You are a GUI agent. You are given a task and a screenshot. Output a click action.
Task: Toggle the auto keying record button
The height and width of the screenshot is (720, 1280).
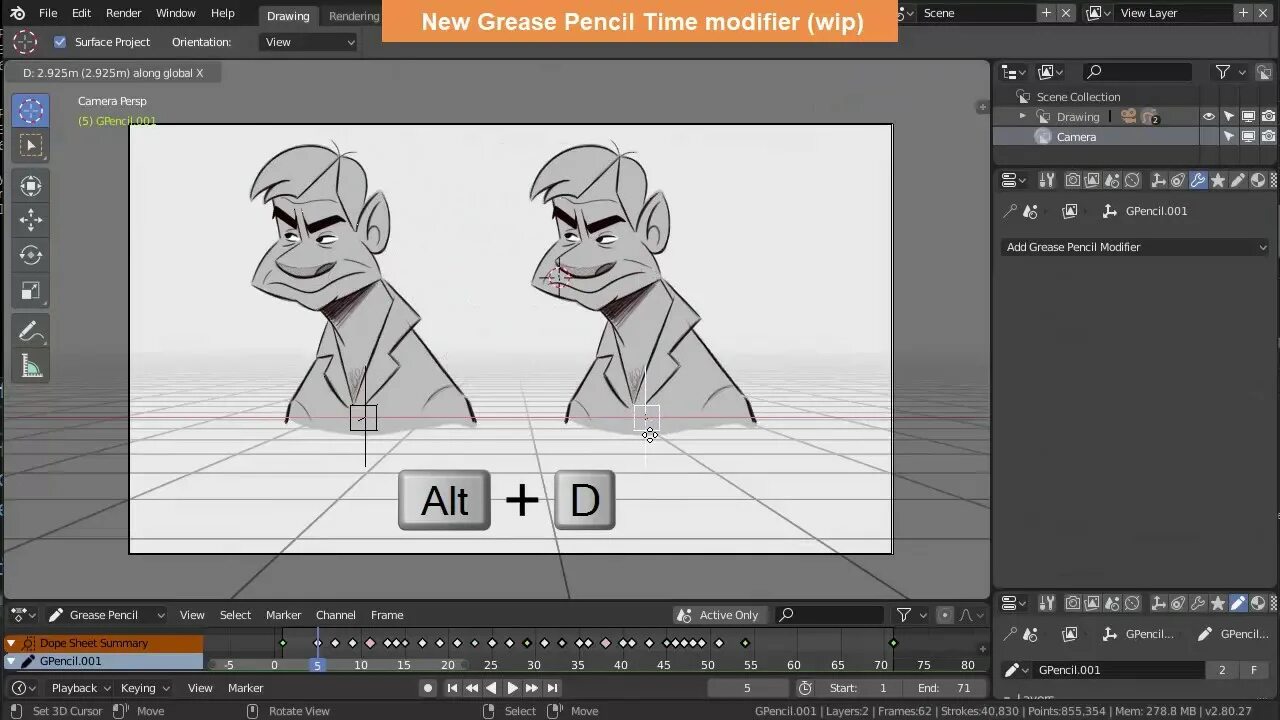[x=428, y=688]
